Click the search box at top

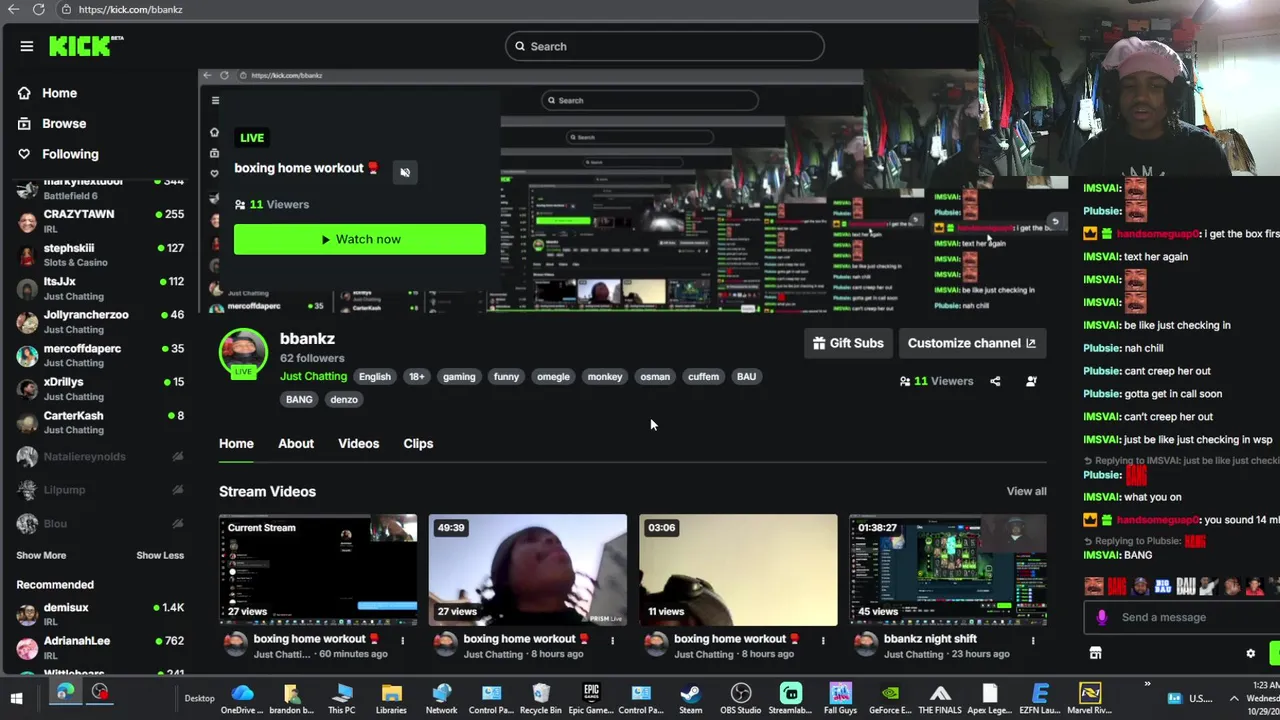pyautogui.click(x=665, y=46)
